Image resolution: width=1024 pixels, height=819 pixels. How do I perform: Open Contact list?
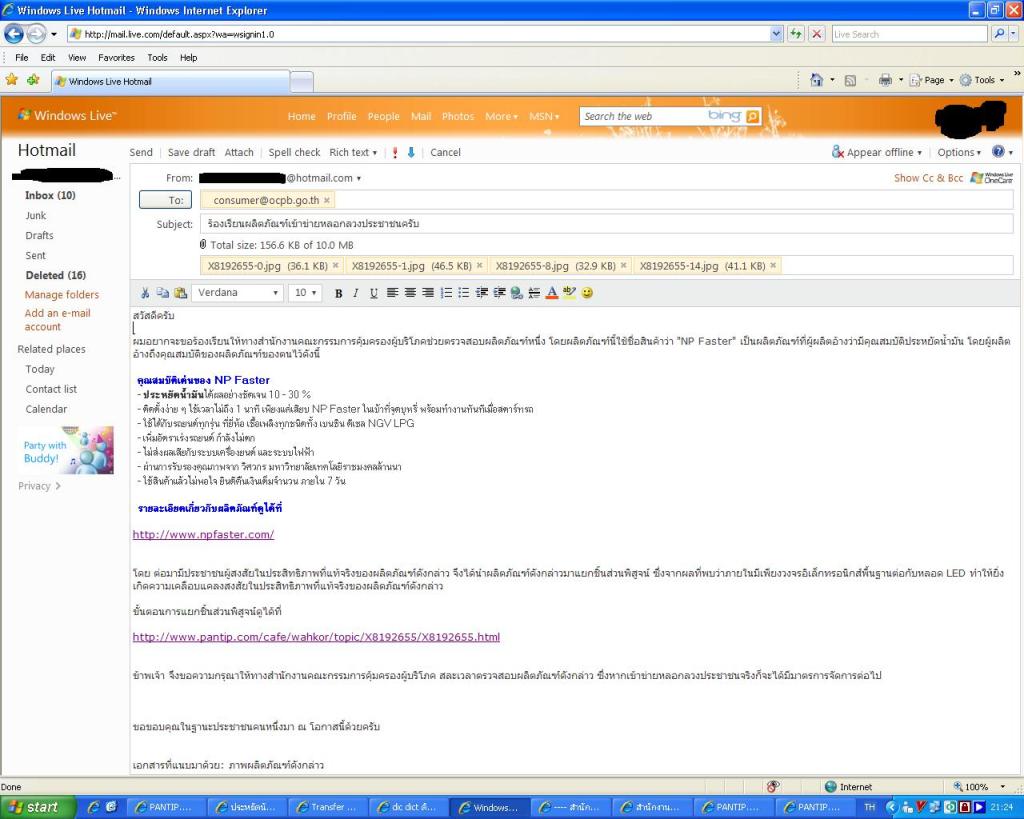point(51,389)
